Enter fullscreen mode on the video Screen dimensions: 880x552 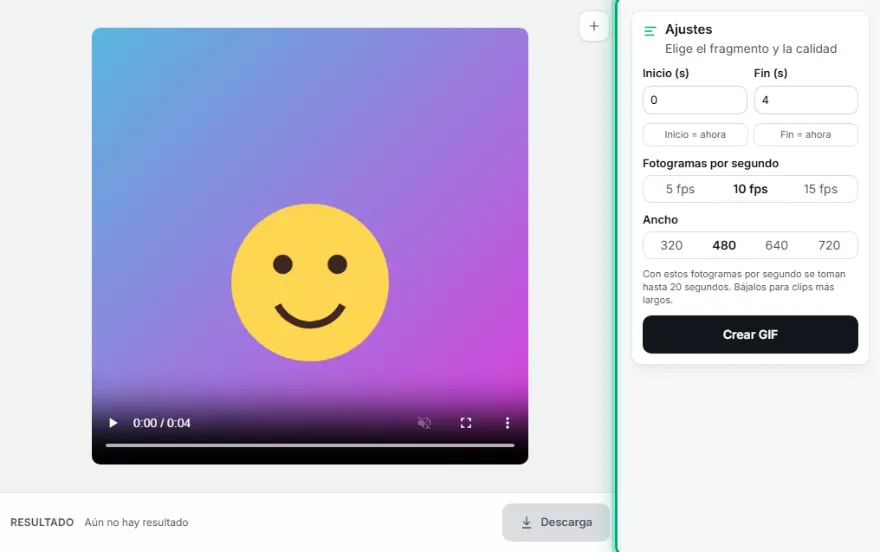pos(466,423)
